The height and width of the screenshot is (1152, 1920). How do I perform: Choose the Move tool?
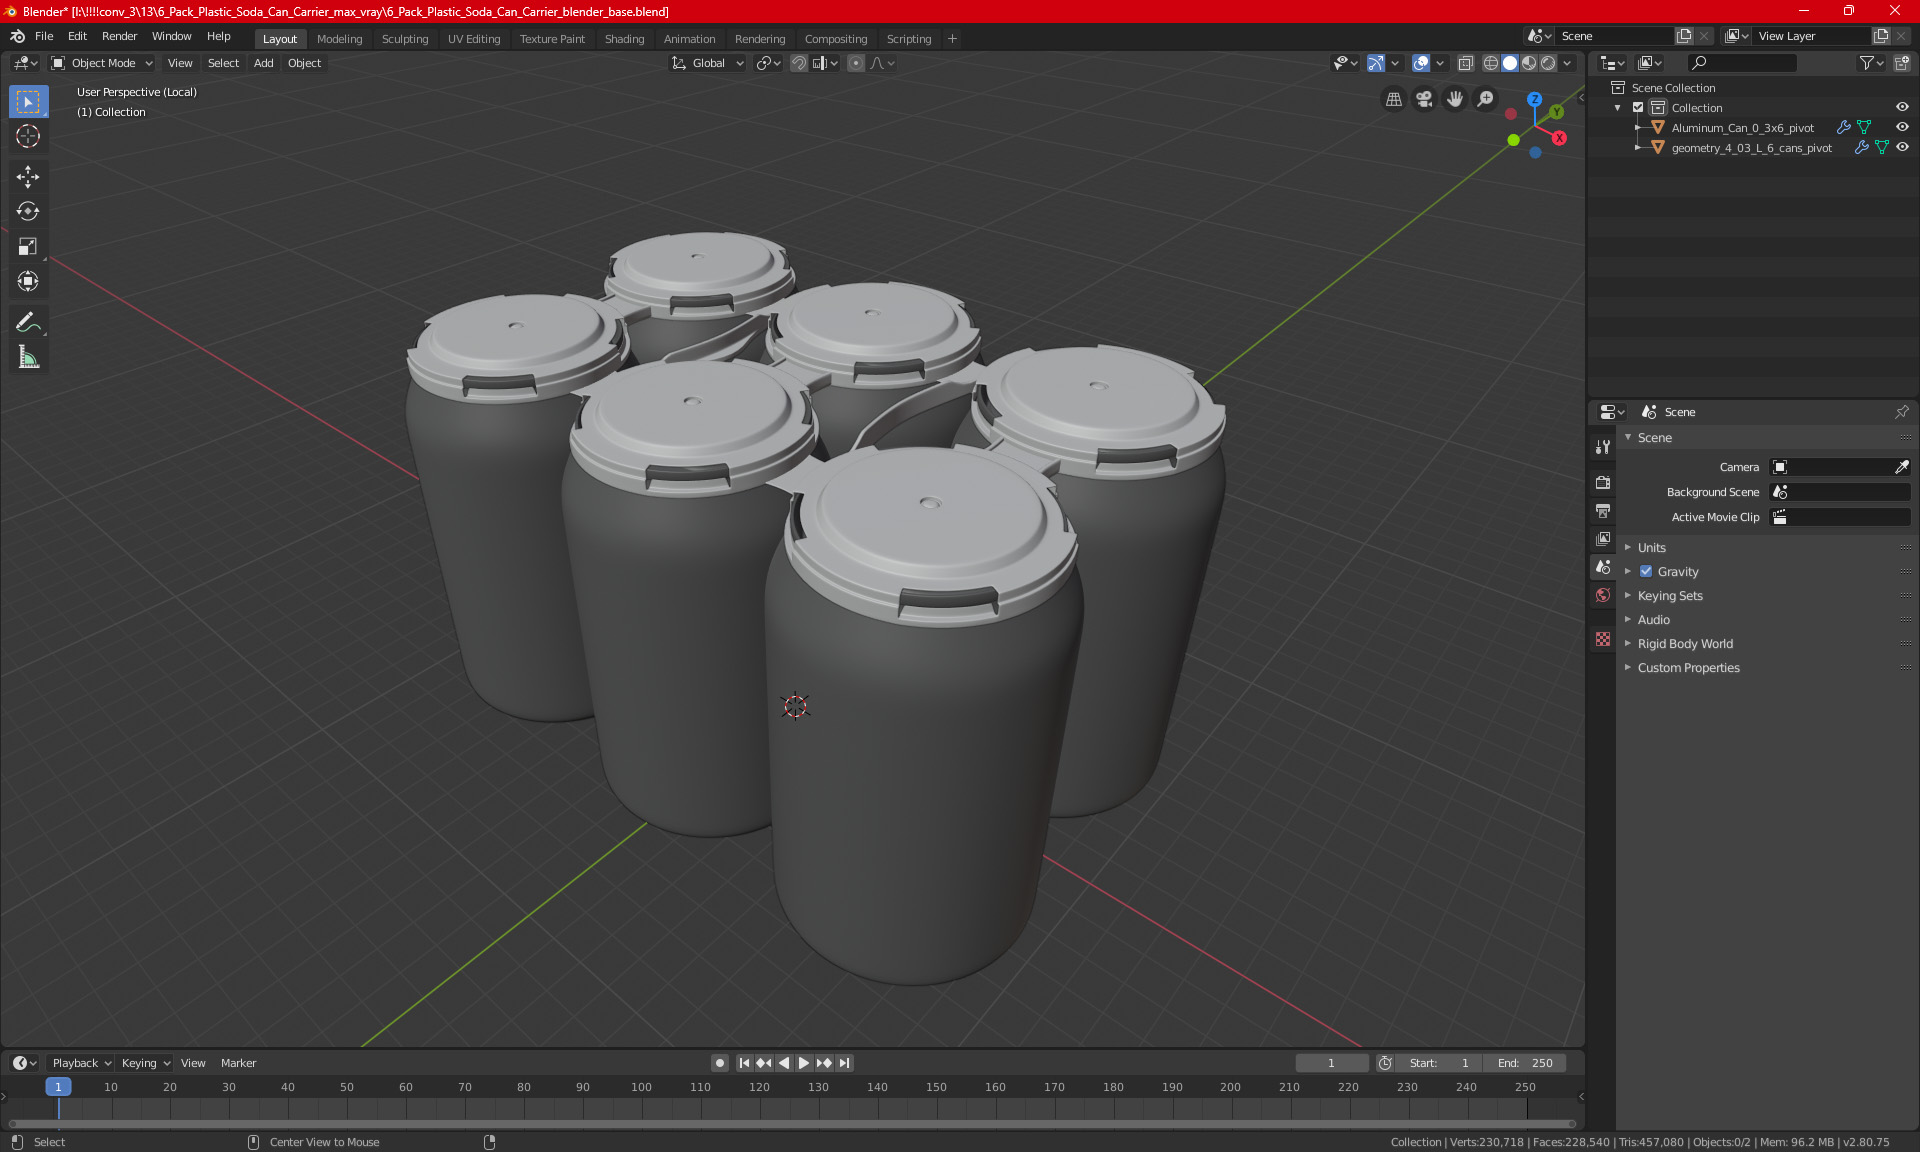pyautogui.click(x=28, y=177)
